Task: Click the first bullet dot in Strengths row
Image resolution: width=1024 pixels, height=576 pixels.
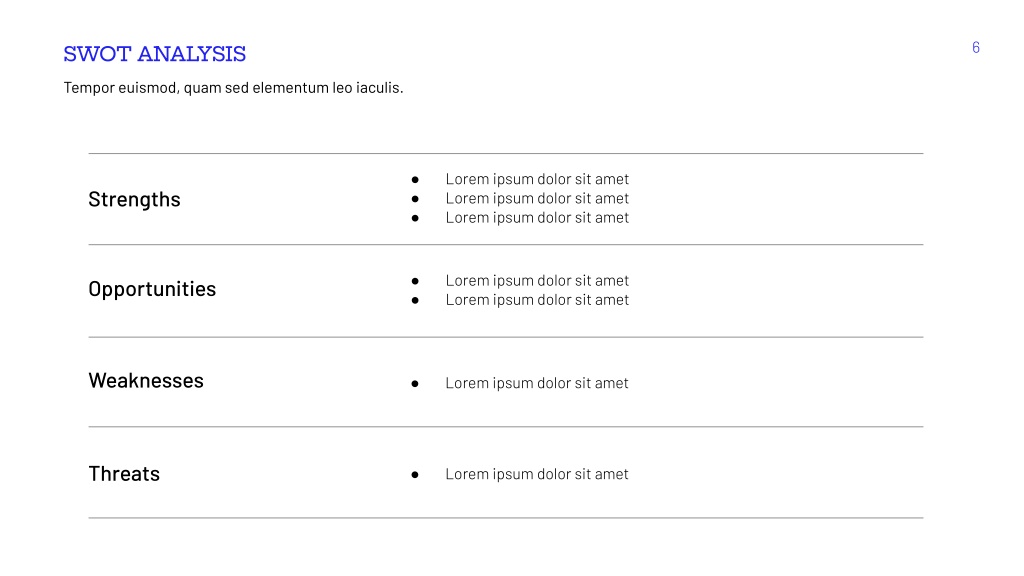Action: pyautogui.click(x=415, y=180)
